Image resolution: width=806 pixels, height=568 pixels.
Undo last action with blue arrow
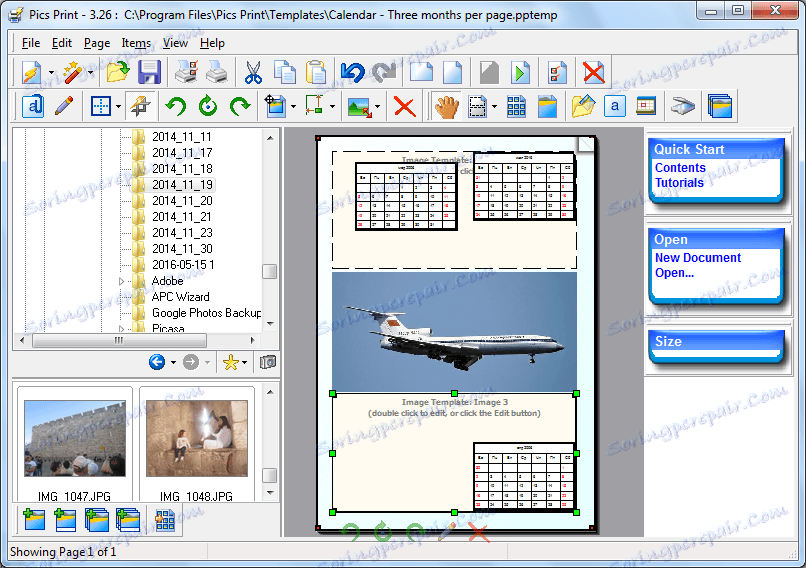tap(353, 72)
